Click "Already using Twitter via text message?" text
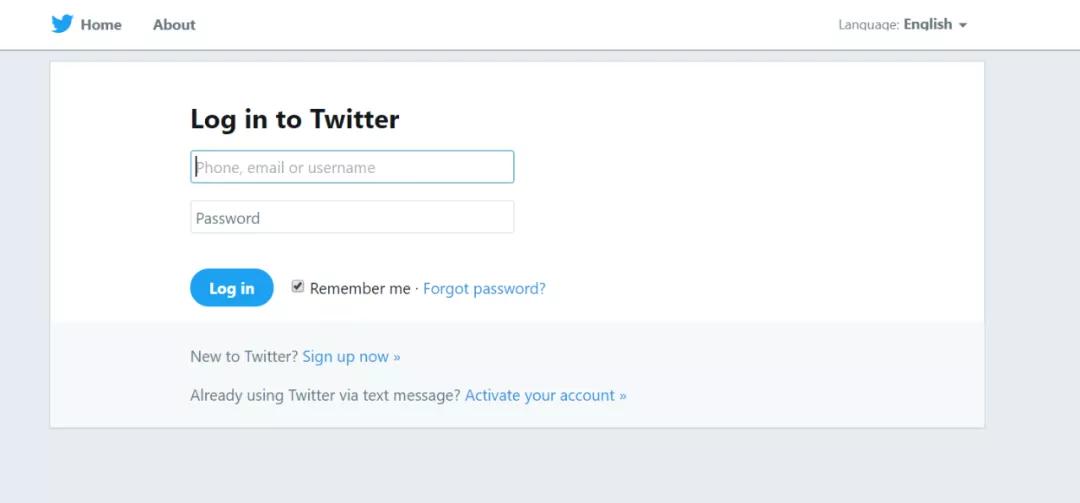Image resolution: width=1080 pixels, height=503 pixels. (325, 396)
